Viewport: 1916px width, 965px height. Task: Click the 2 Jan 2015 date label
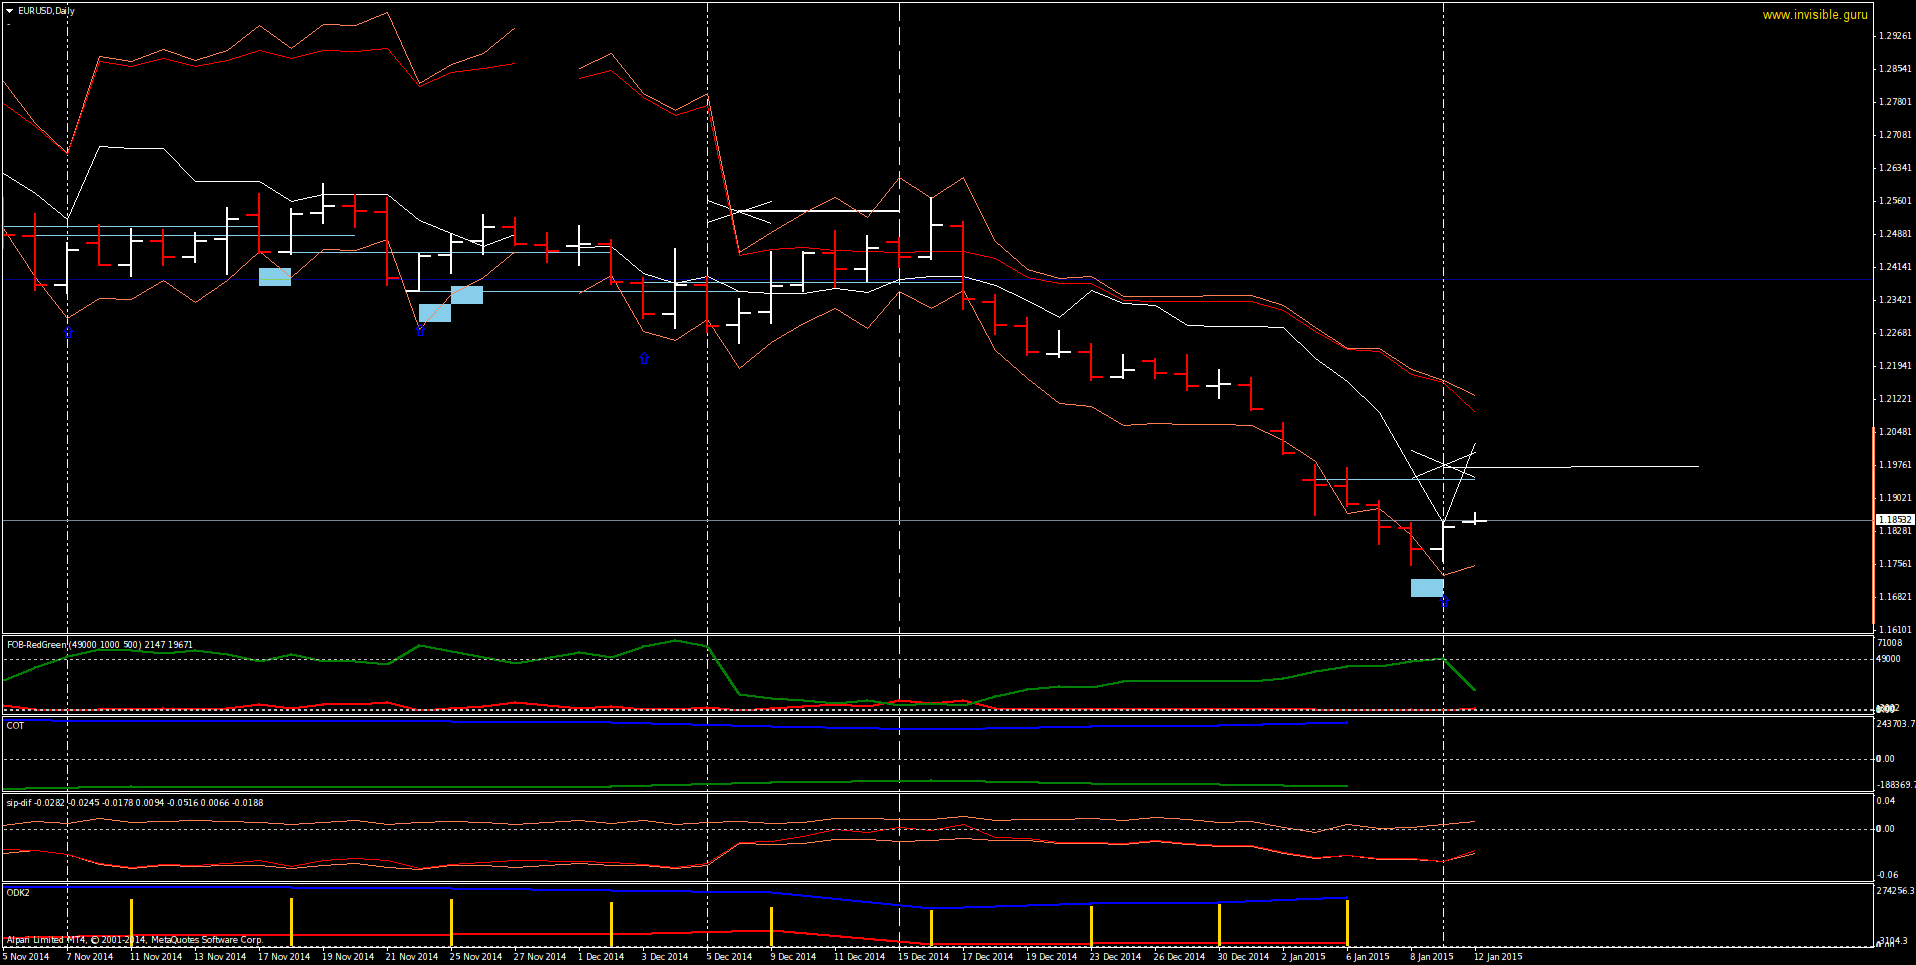(x=1304, y=957)
